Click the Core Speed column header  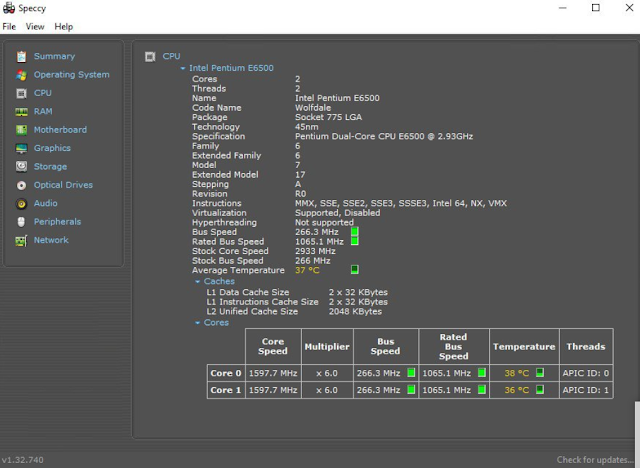[x=273, y=346]
